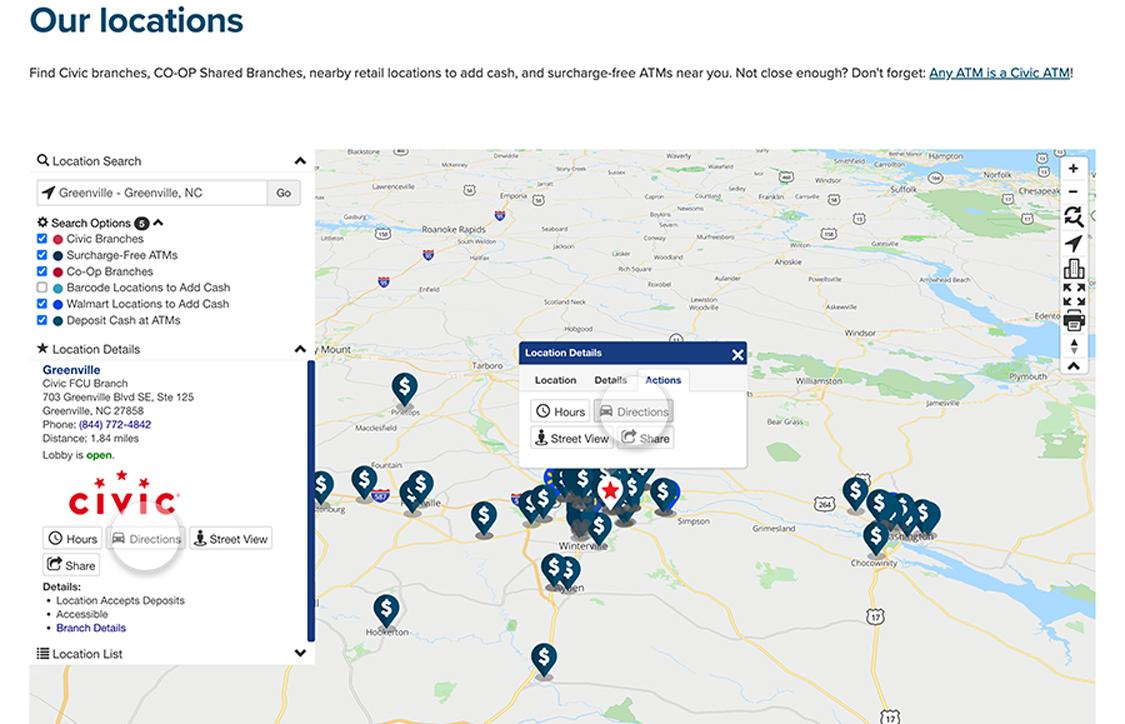Click Share button in sidebar details
The image size is (1125, 724).
click(71, 565)
